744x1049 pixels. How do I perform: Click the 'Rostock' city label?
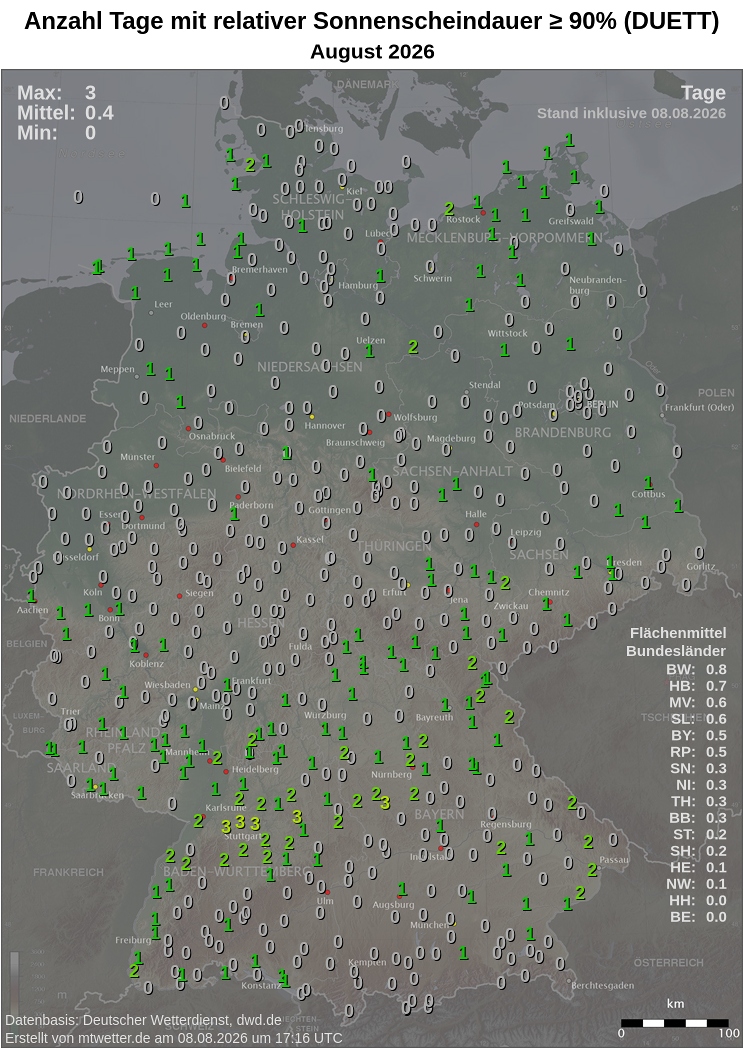coord(463,219)
